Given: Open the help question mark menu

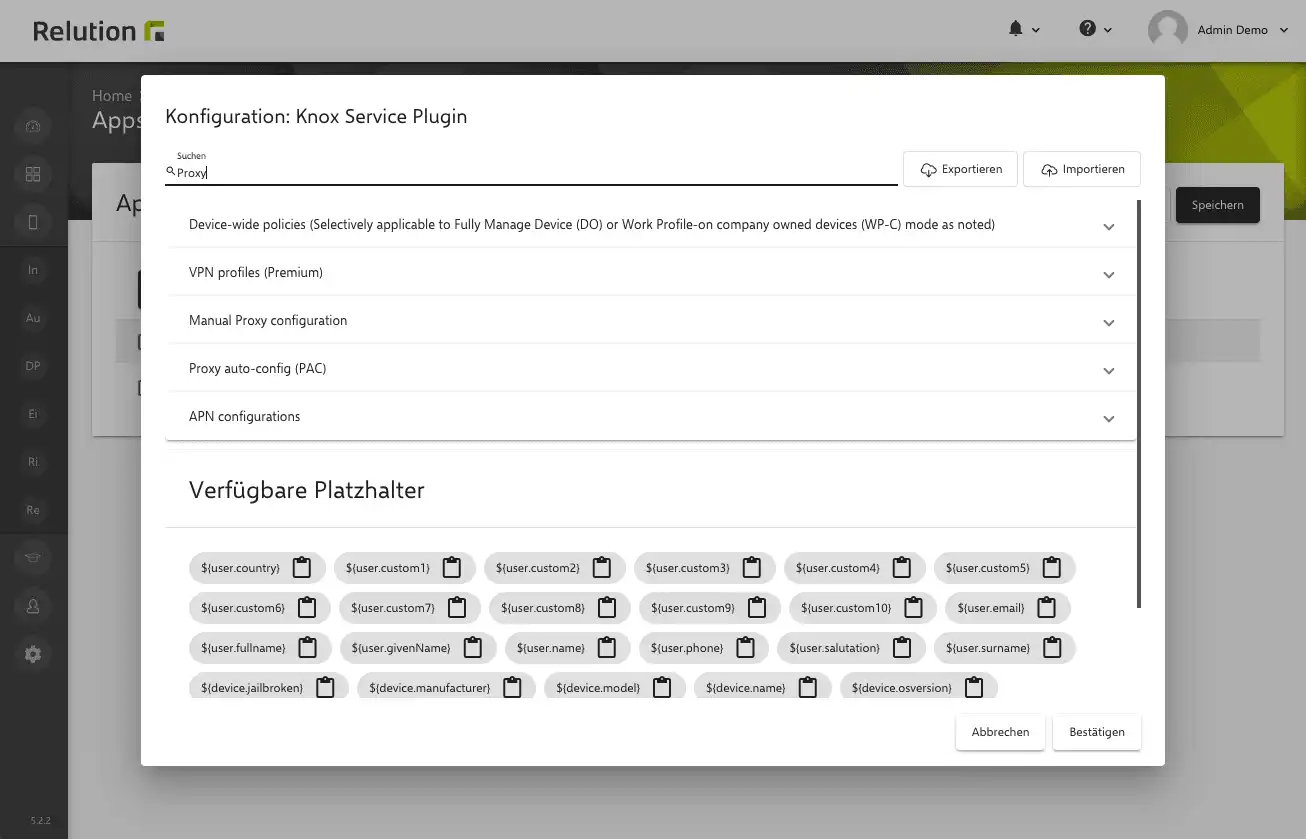Looking at the screenshot, I should coord(1096,29).
